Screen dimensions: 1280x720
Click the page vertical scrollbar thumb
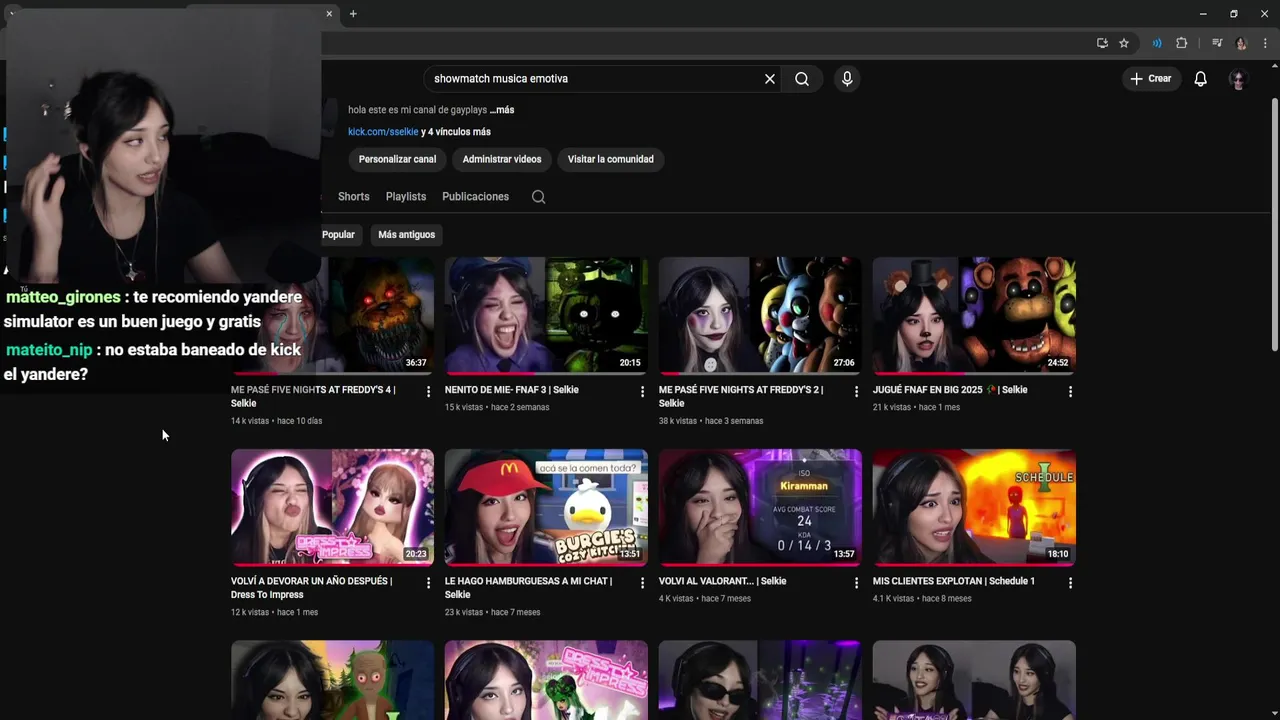click(1274, 225)
